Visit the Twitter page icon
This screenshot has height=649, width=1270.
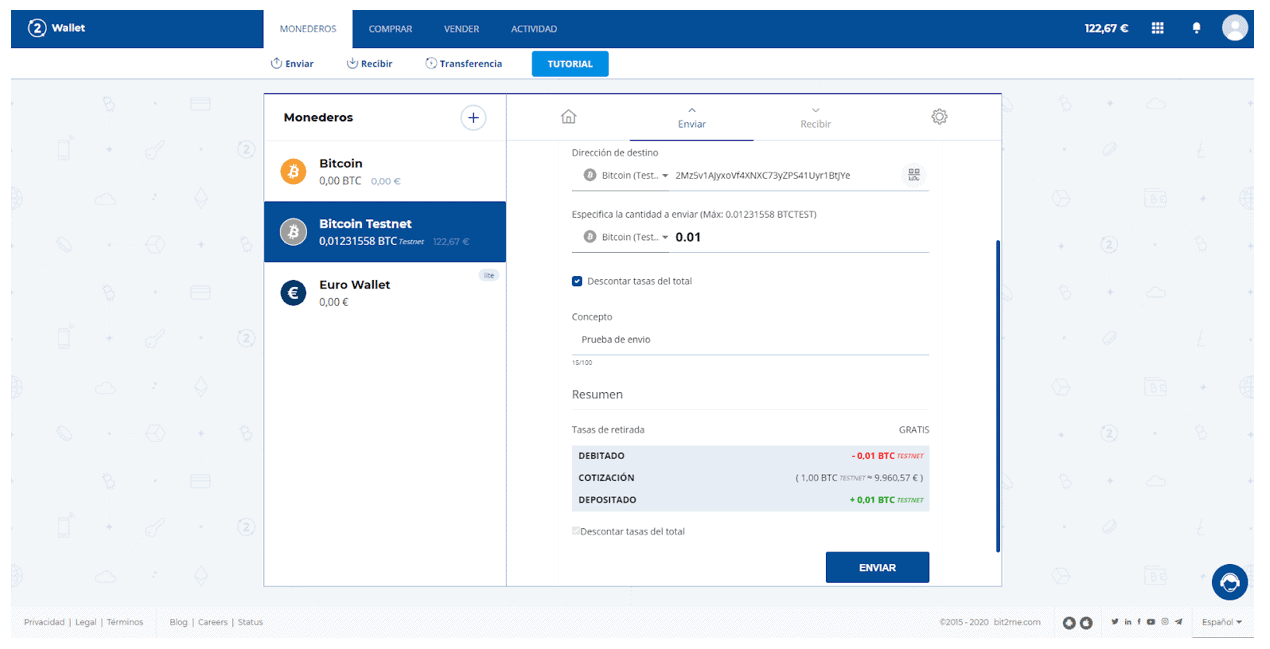point(1115,622)
